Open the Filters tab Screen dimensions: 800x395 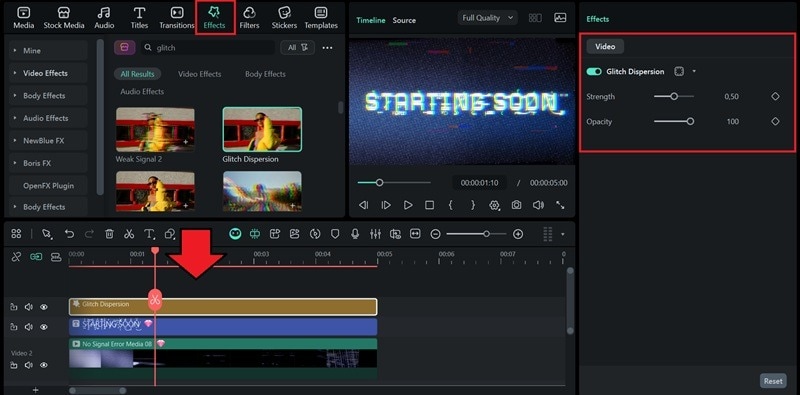(x=249, y=18)
